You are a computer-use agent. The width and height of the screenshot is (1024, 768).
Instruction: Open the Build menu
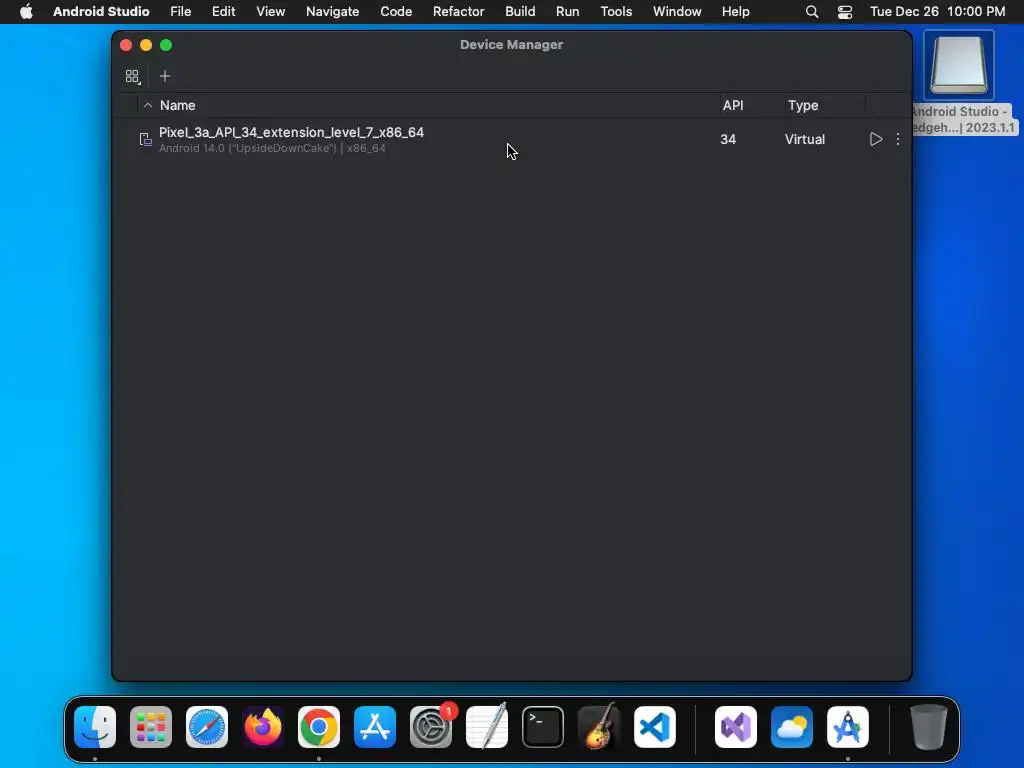point(520,12)
